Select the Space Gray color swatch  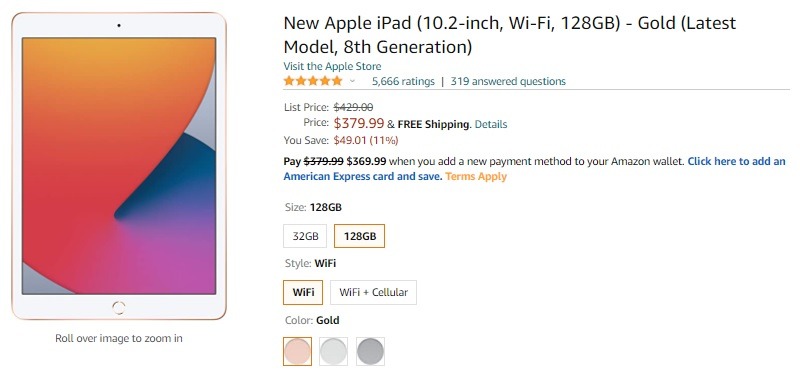[x=370, y=352]
